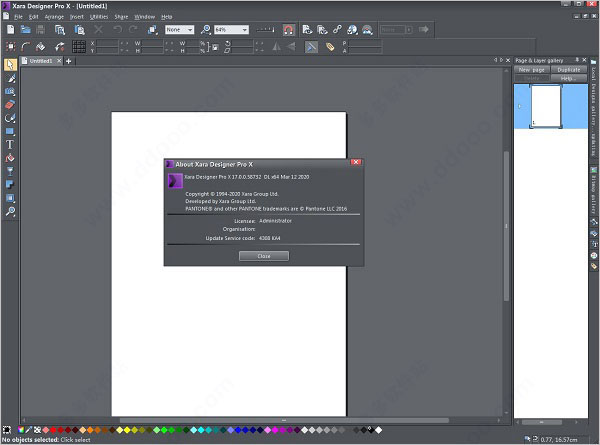Viewport: 600px width, 445px height.
Task: Open the Arrange menu
Action: coord(54,17)
